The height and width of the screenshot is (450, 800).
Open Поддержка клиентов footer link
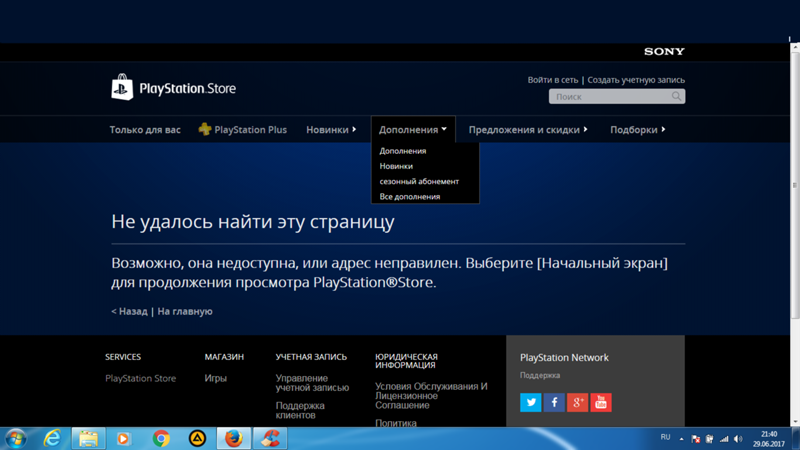[300, 410]
